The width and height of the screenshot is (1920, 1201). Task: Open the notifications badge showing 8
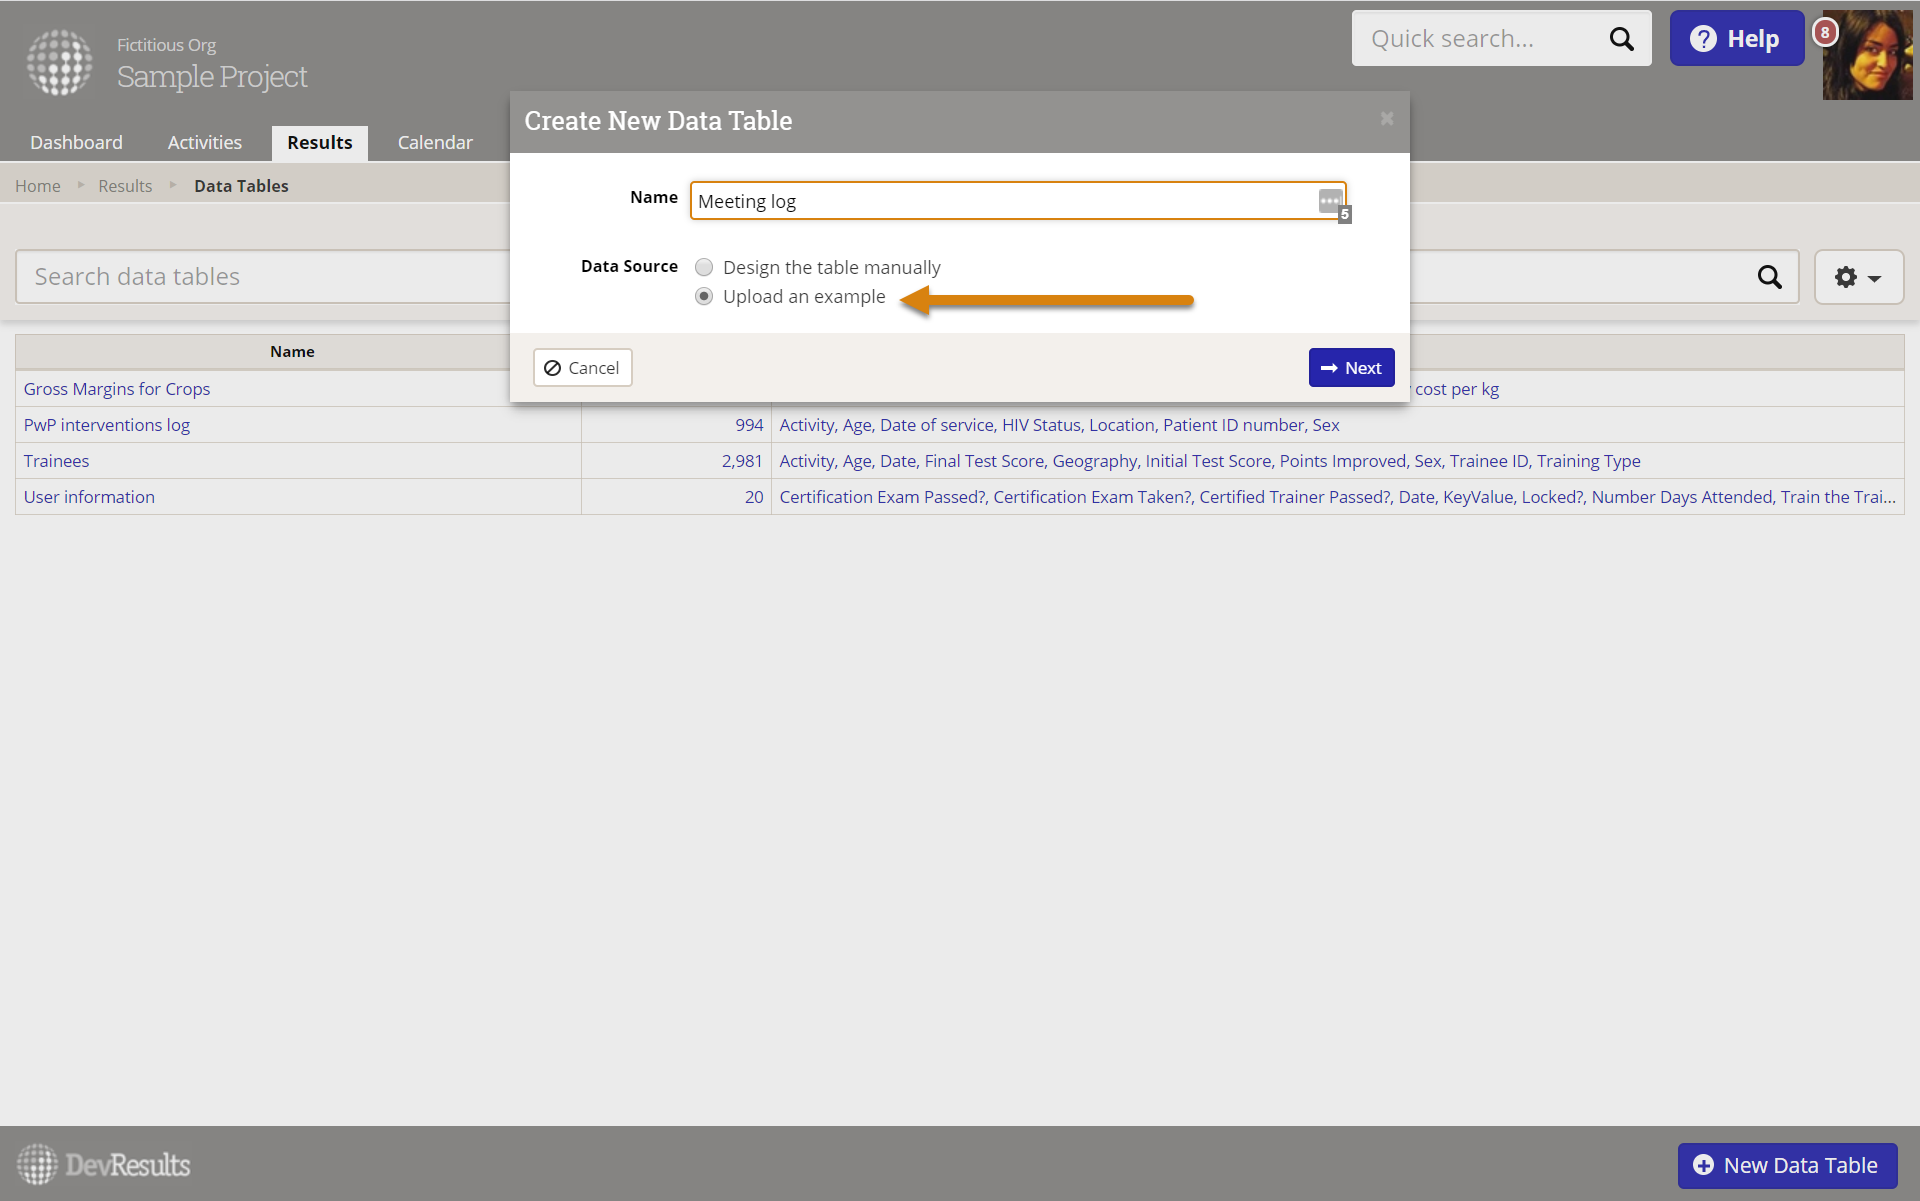(1825, 32)
